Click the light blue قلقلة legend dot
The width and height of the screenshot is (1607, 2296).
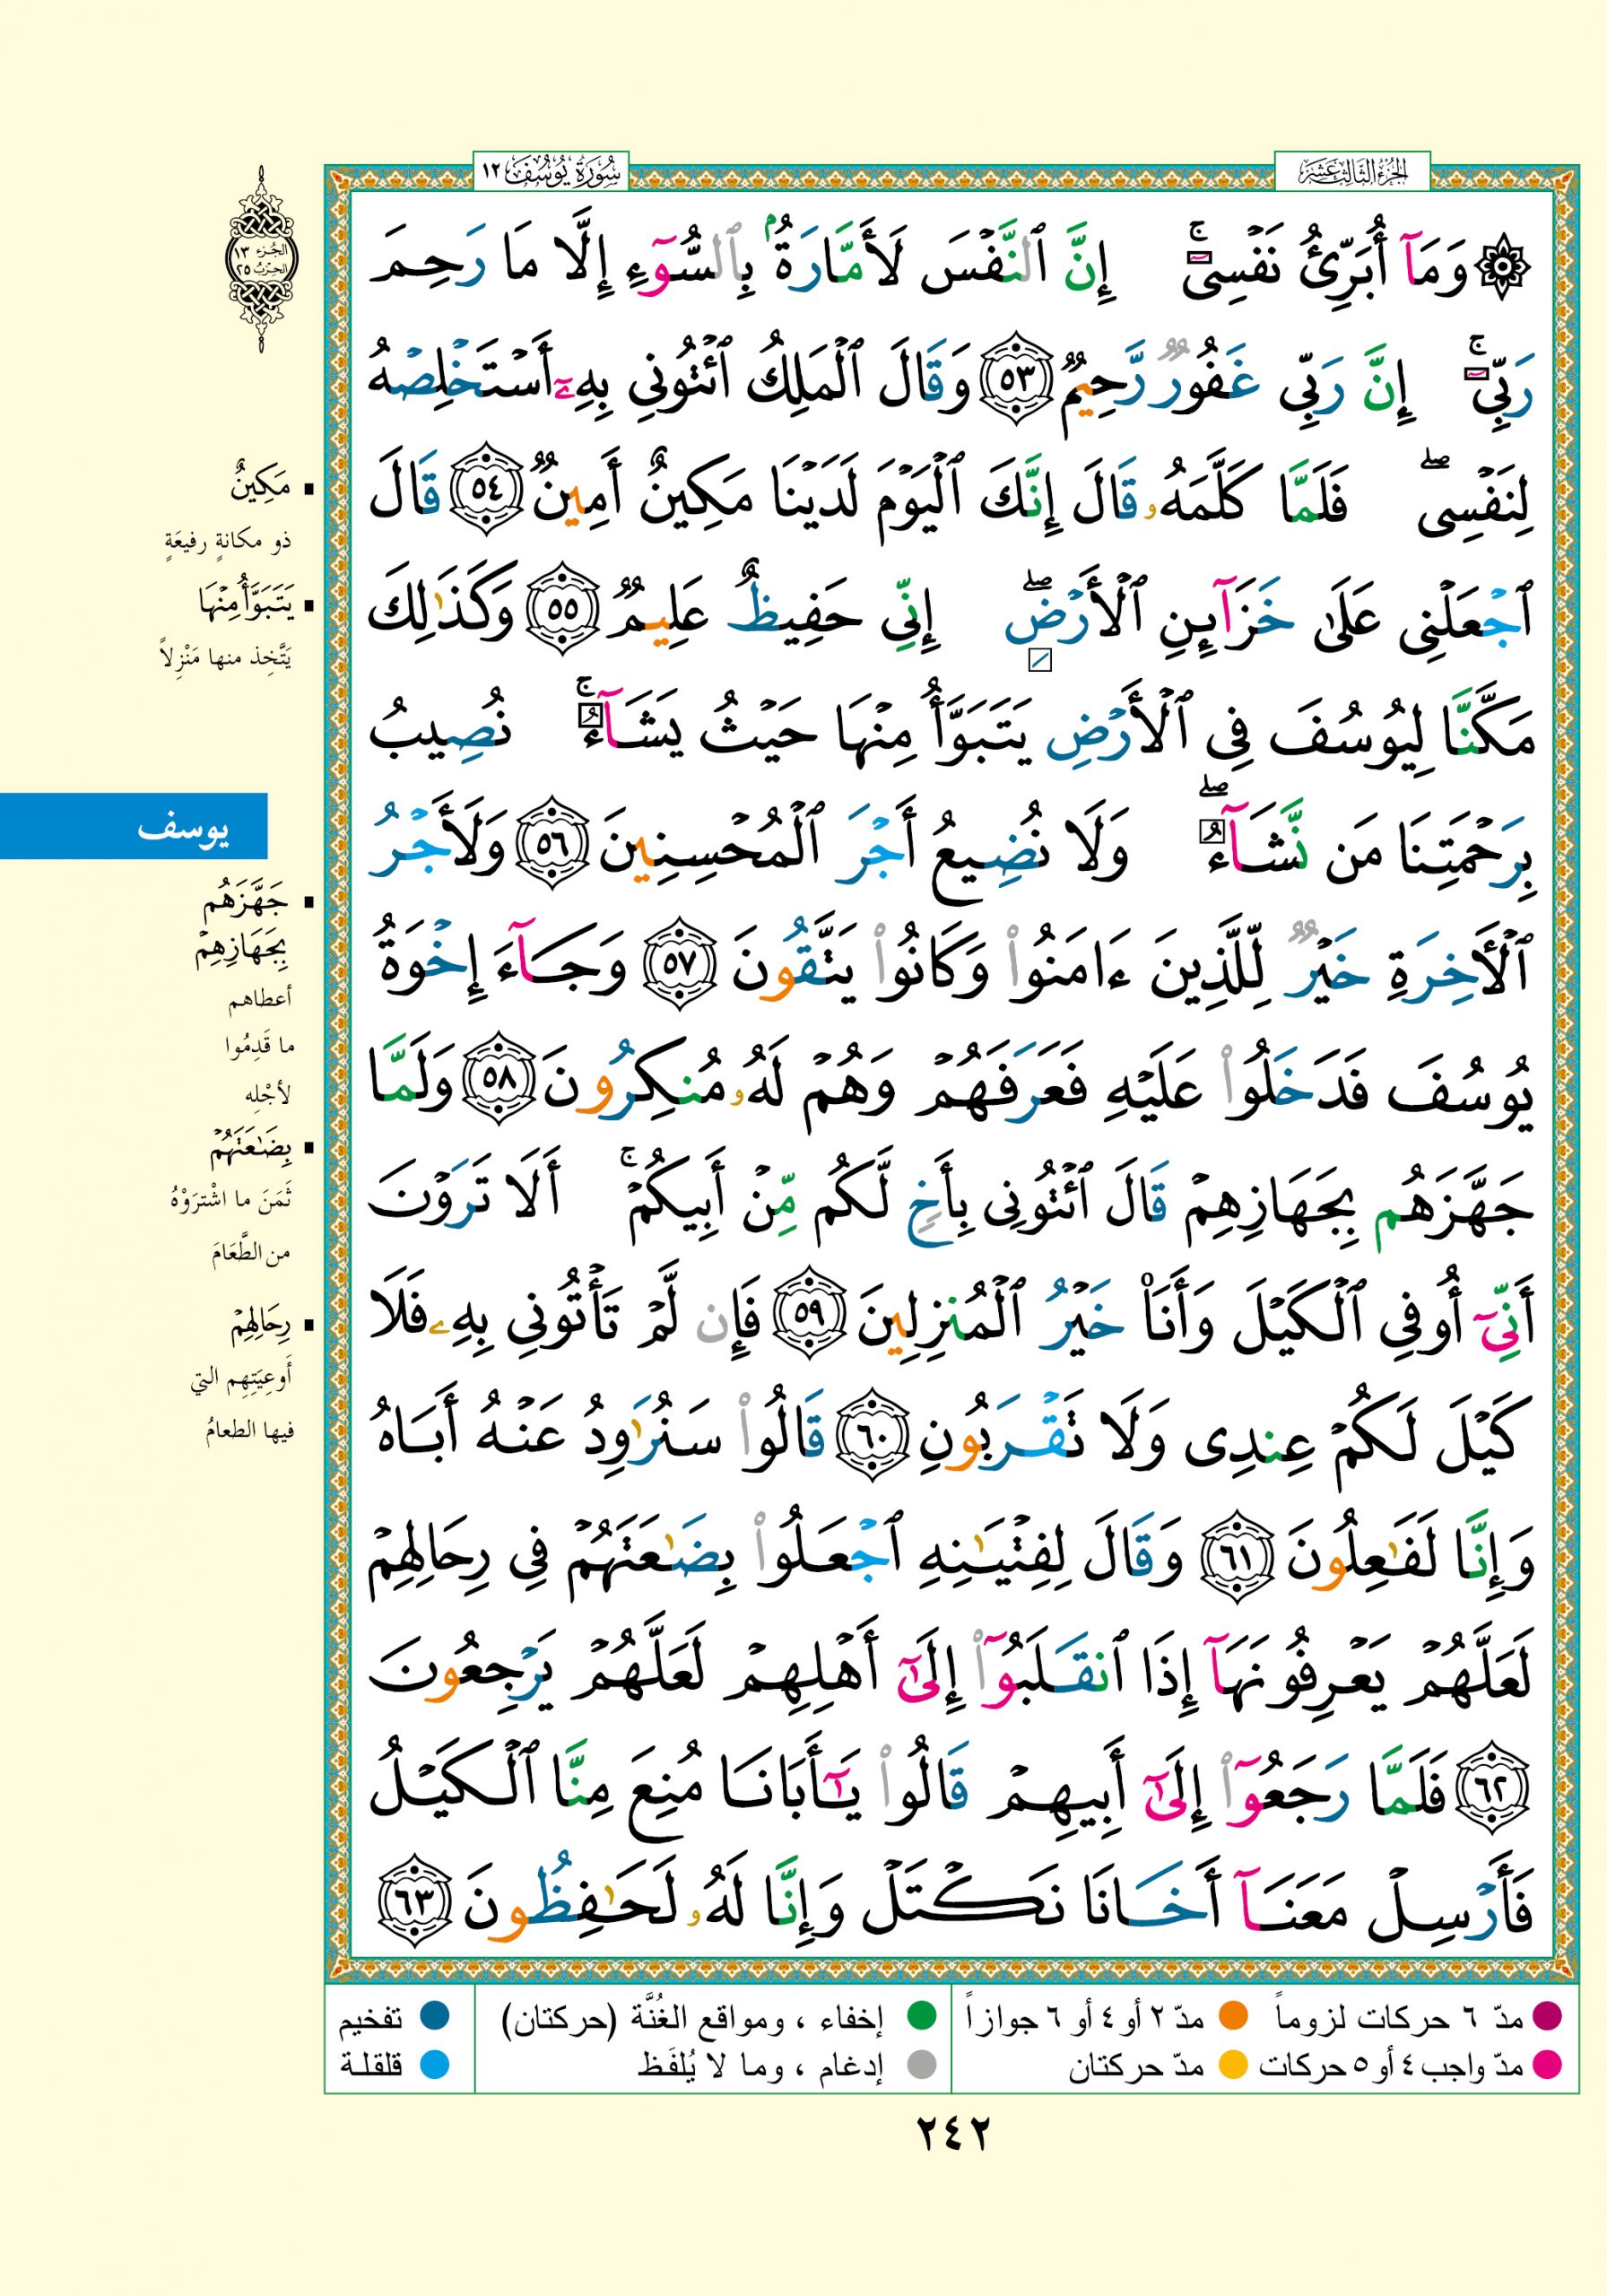point(435,2064)
